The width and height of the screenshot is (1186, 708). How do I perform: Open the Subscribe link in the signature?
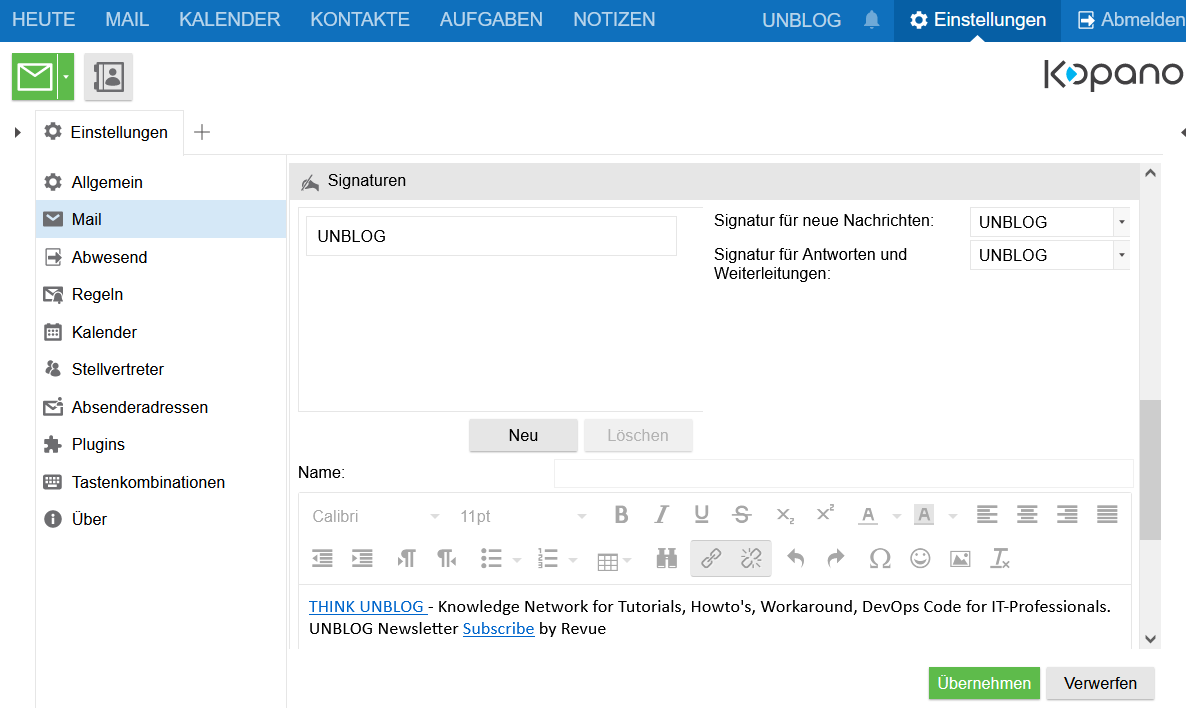(x=498, y=628)
